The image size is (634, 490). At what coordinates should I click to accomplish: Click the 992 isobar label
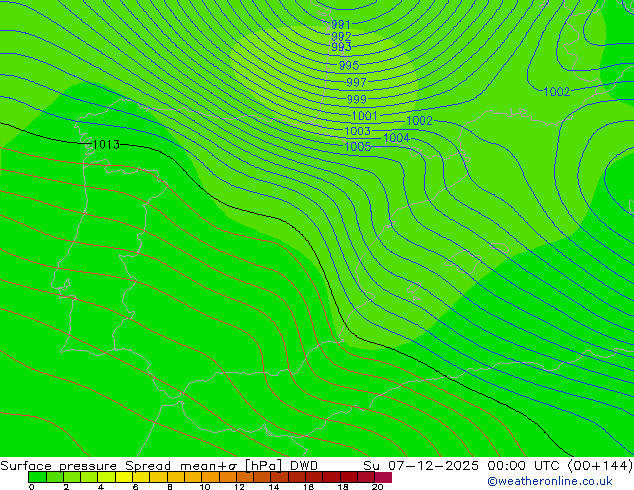click(341, 36)
